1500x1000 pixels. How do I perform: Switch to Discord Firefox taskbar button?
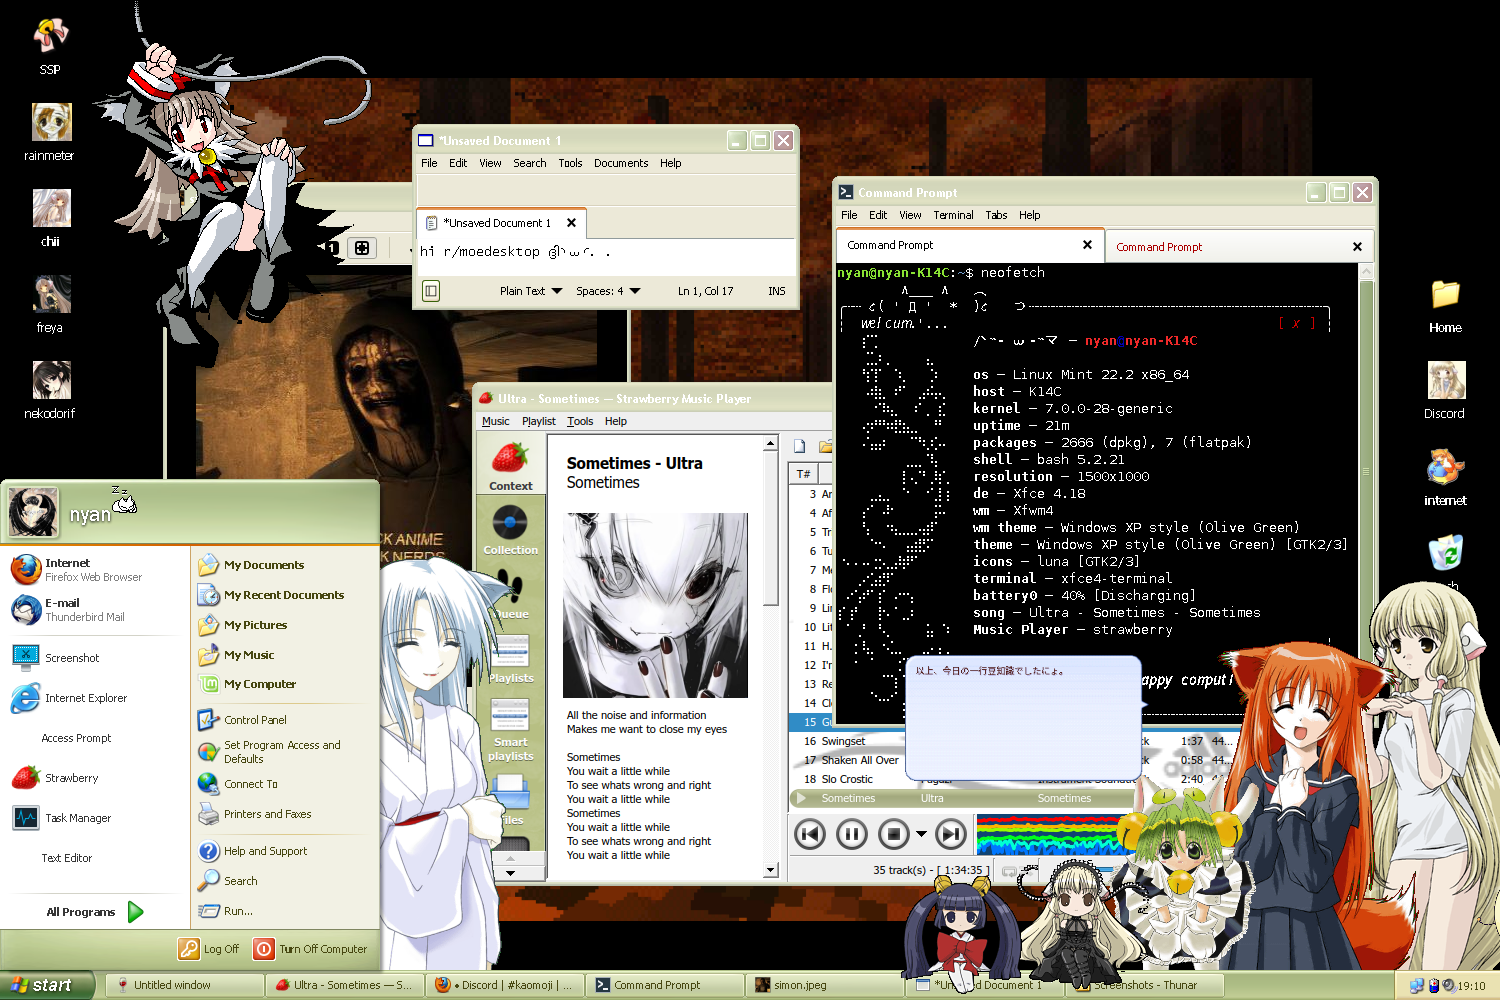(505, 985)
